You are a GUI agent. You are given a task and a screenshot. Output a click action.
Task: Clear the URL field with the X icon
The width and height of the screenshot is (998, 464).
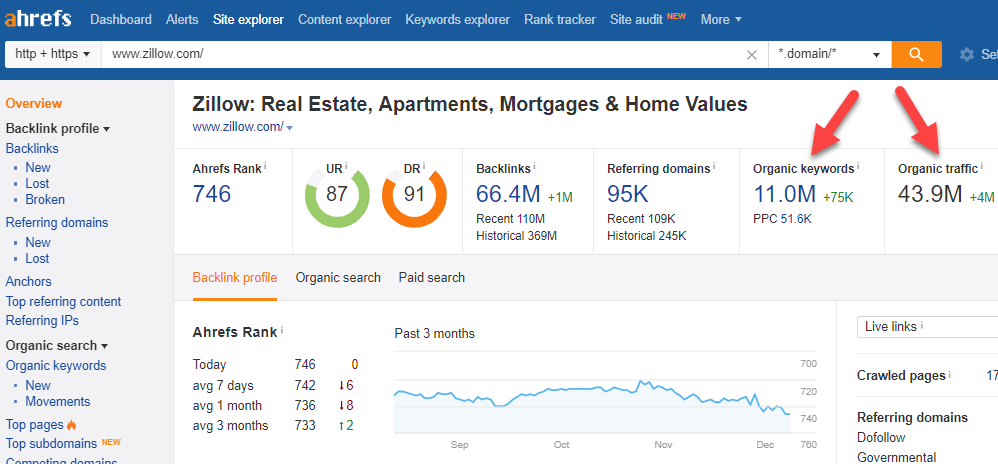[x=752, y=55]
